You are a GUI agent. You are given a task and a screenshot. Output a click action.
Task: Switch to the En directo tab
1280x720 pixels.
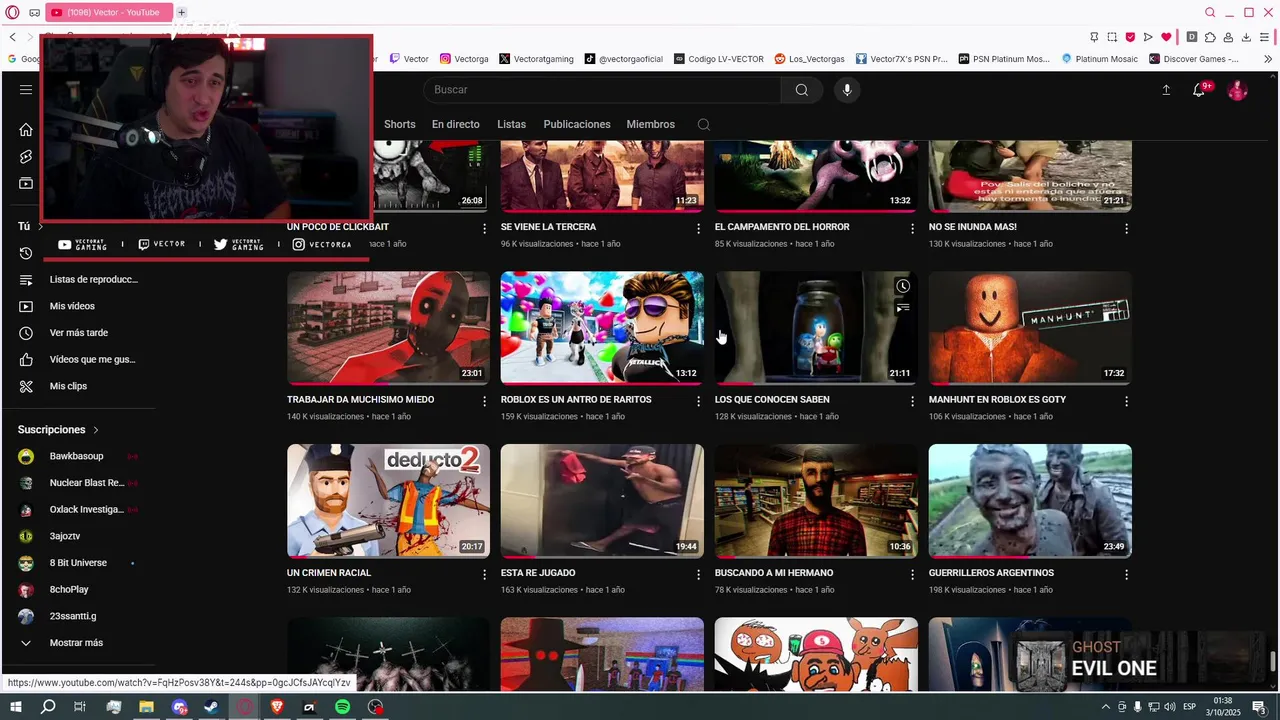455,125
